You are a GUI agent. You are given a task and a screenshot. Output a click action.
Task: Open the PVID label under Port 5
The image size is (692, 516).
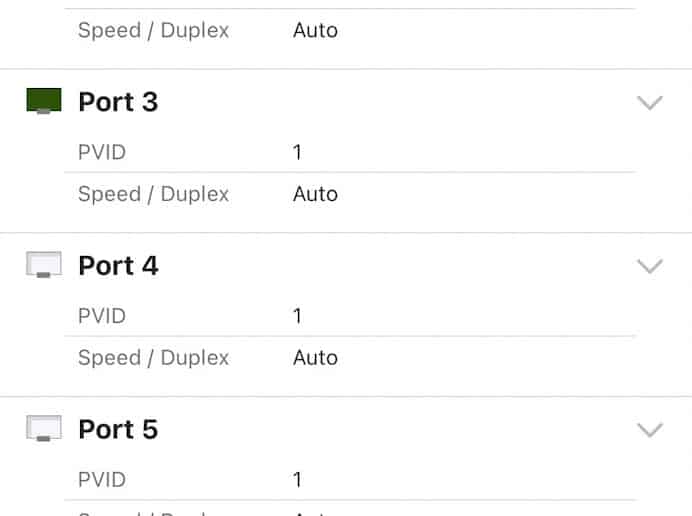pyautogui.click(x=102, y=480)
